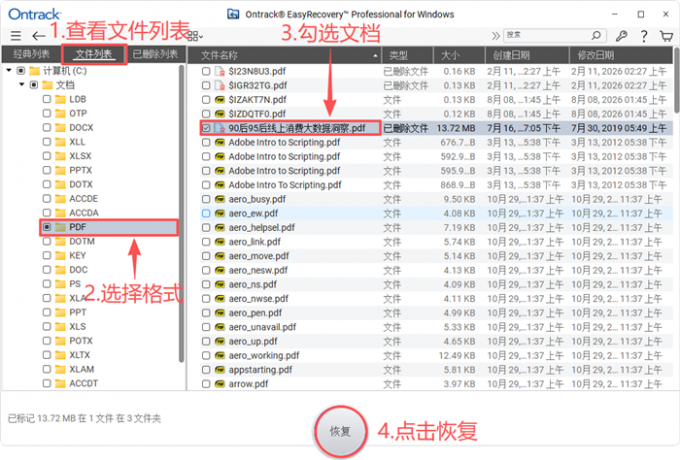Uncheck 90后95后线上消费大数据洞察.pdf checkbox
Screen dimensions: 680x460
point(206,128)
